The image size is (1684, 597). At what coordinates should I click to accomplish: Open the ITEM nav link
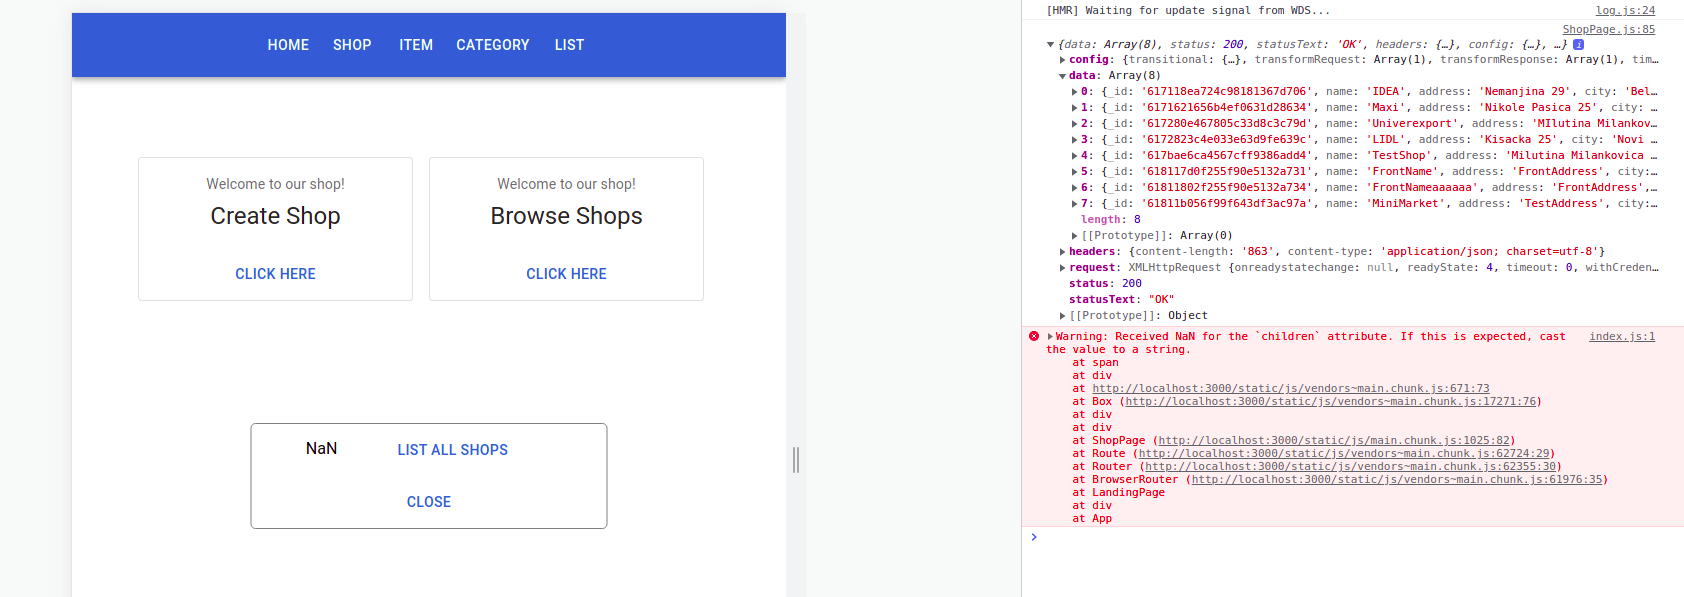click(416, 45)
